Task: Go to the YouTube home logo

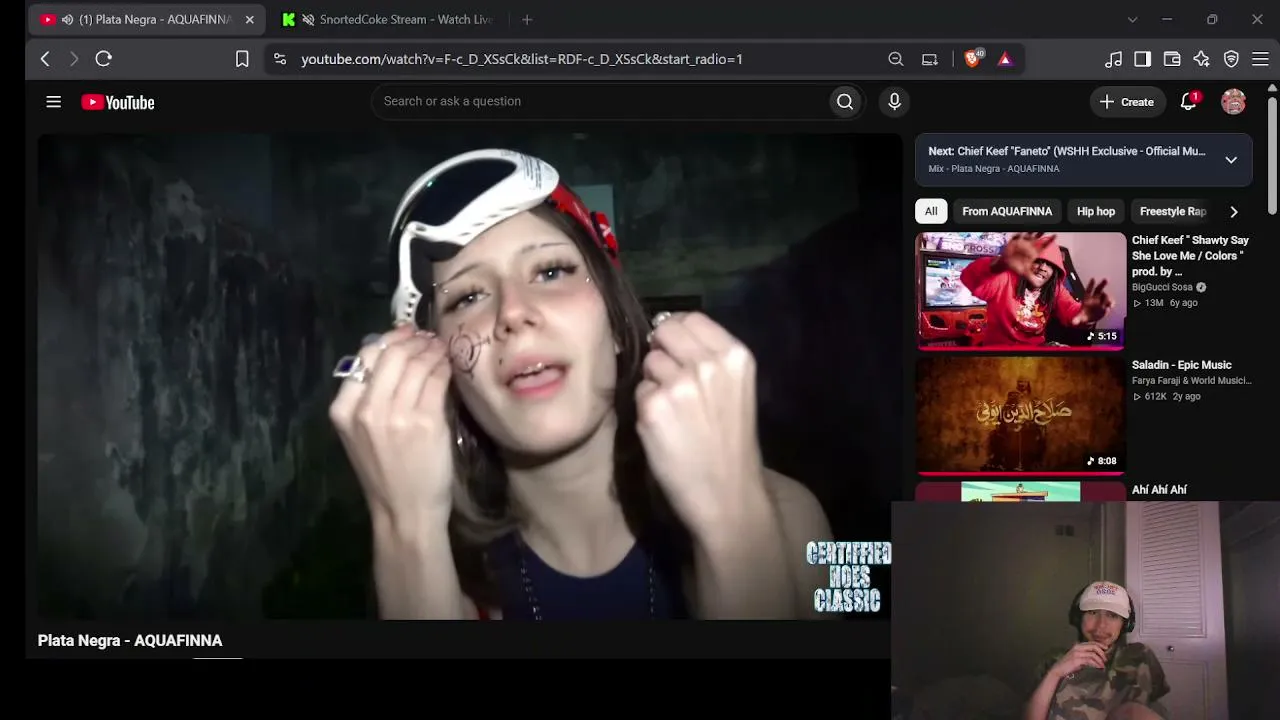Action: pos(118,102)
